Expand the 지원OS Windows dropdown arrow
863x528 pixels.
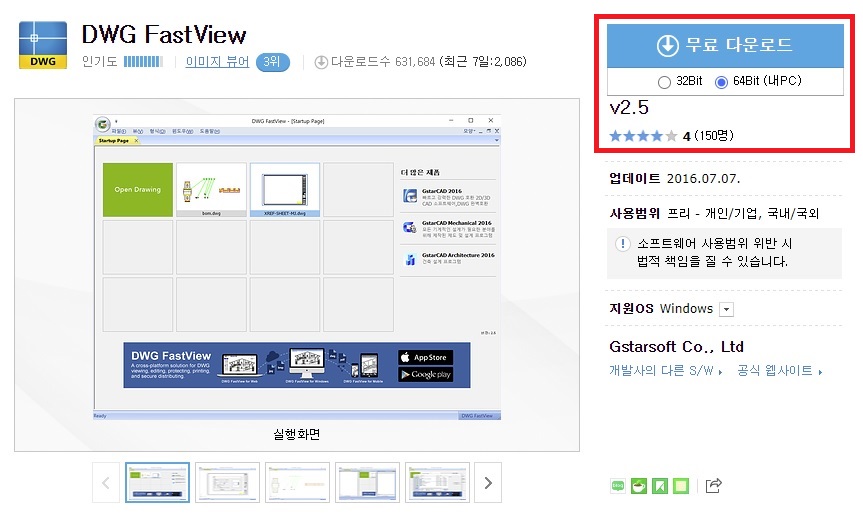point(727,309)
